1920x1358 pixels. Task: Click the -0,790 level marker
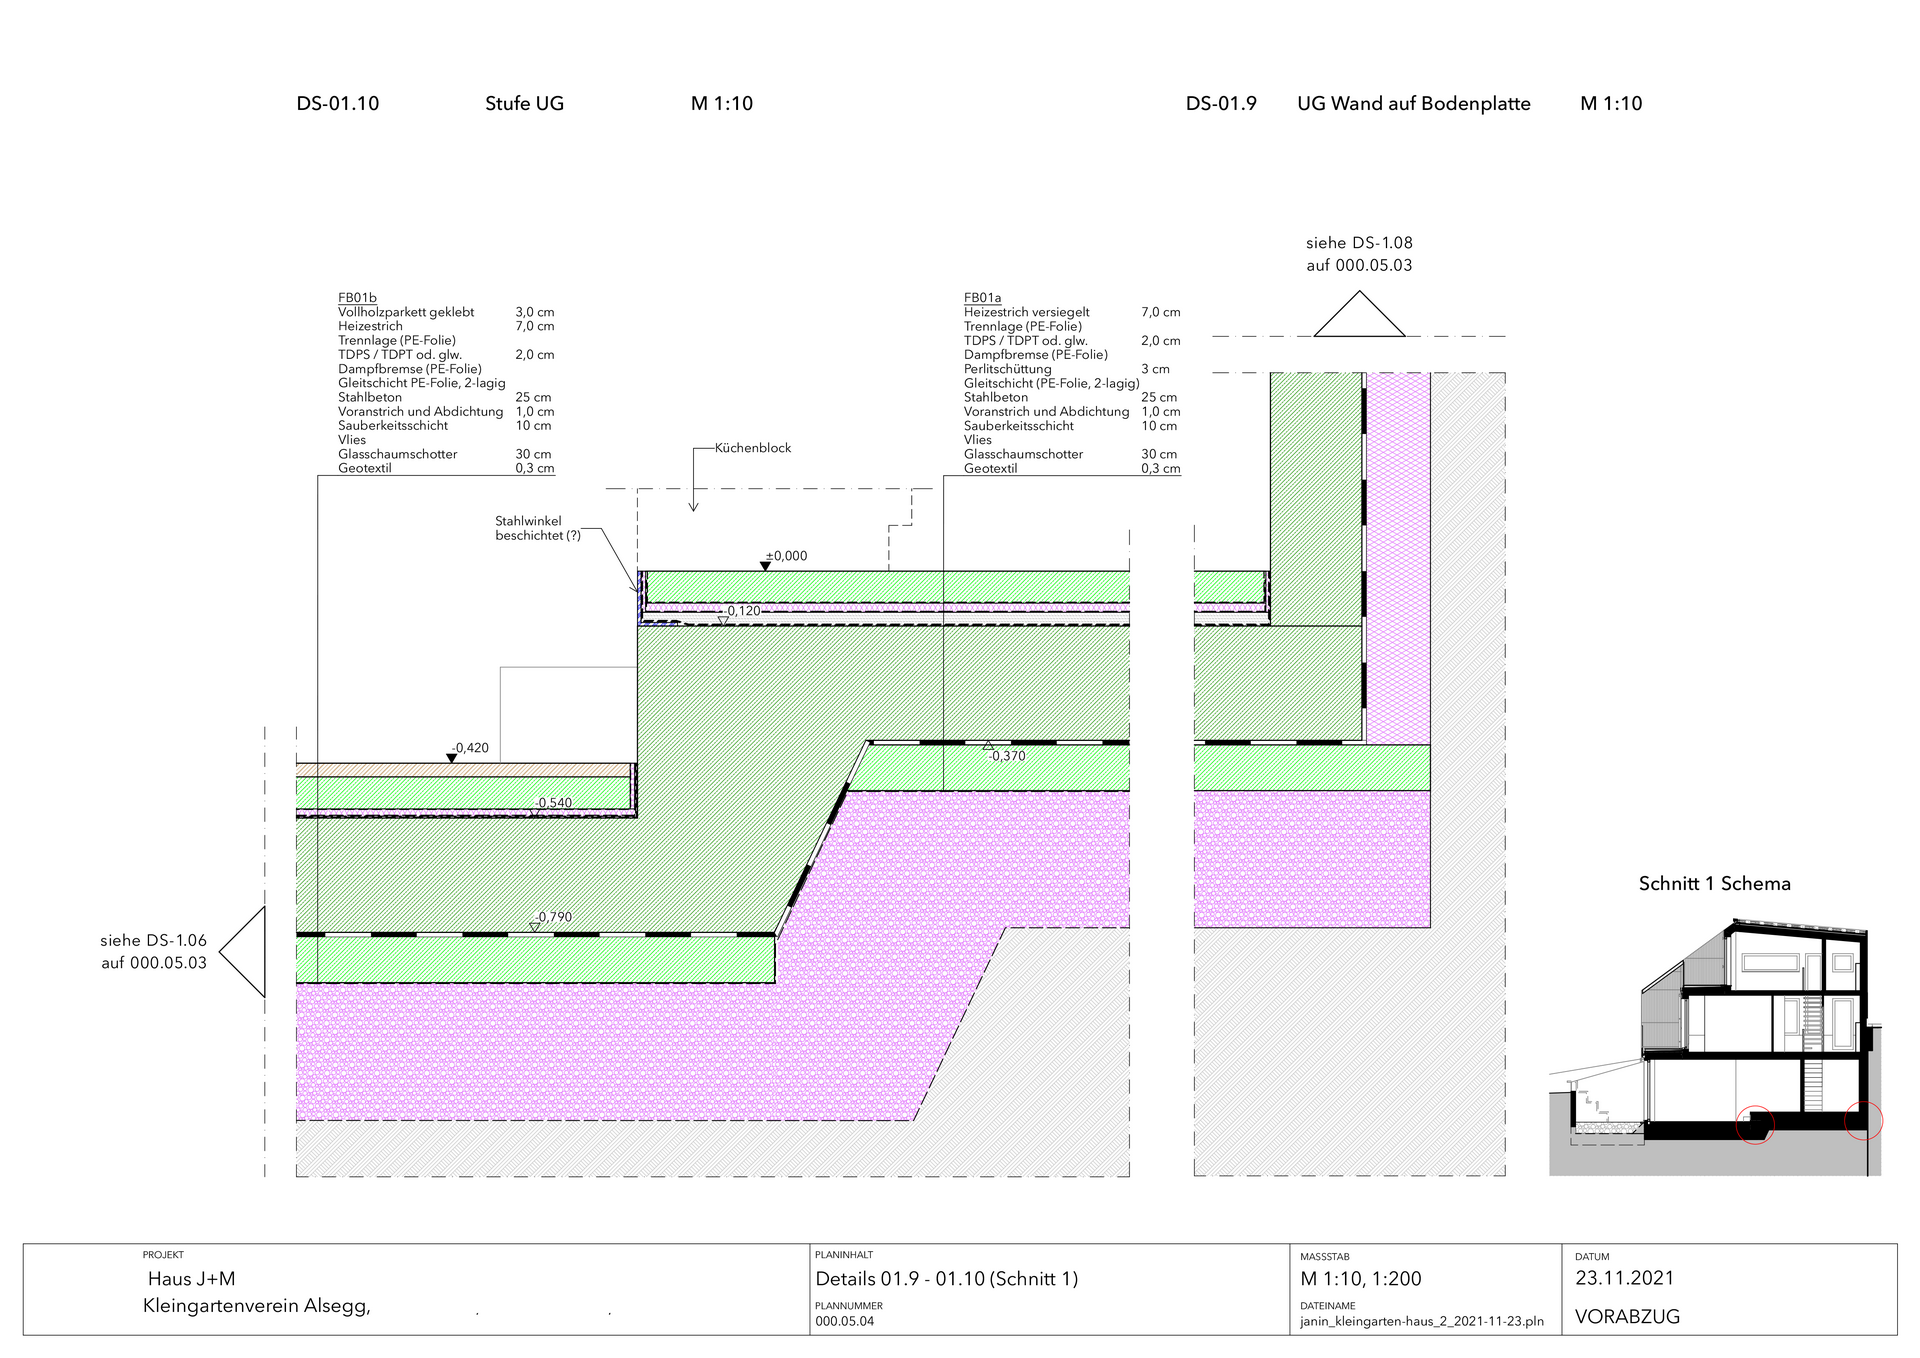pos(534,927)
